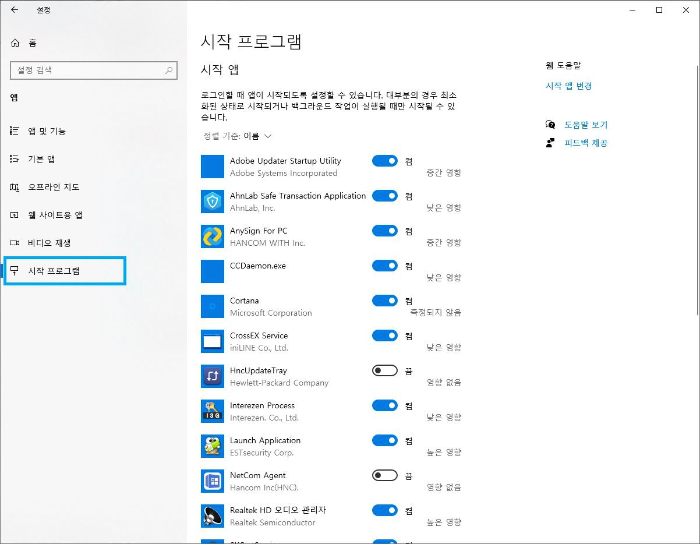700x544 pixels.
Task: Click the 도움말 보기 link
Action: tap(586, 125)
